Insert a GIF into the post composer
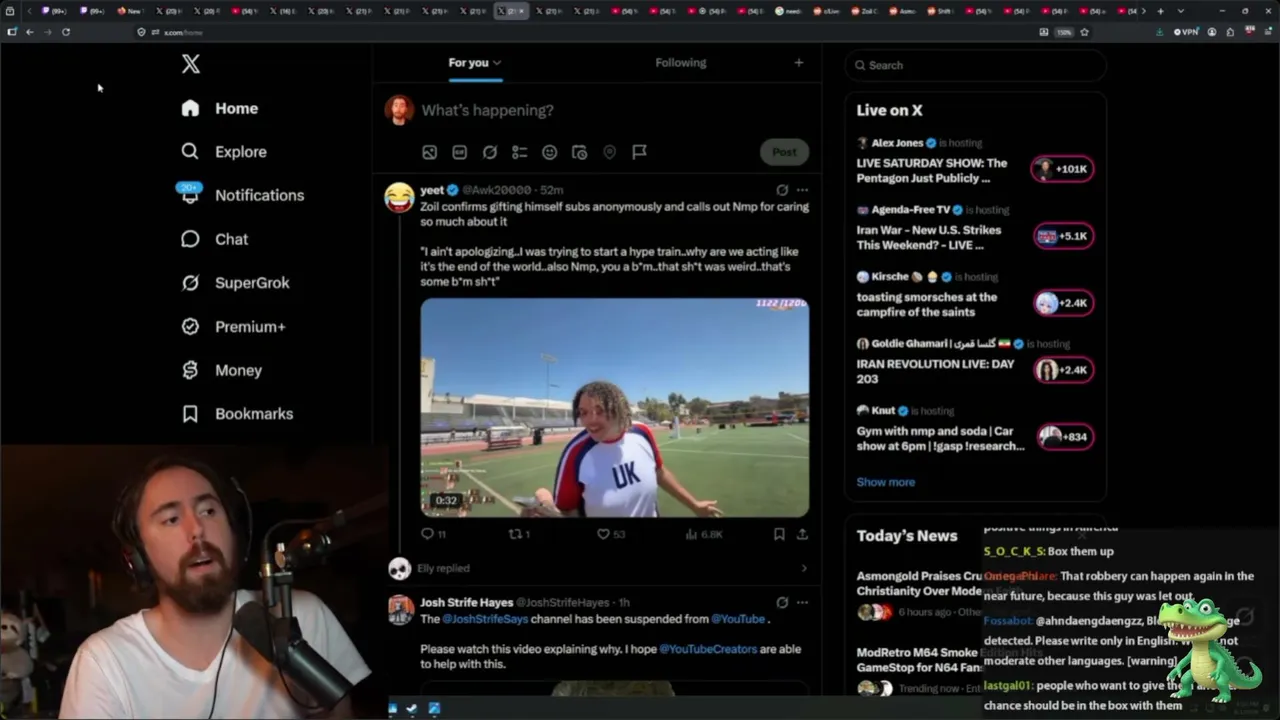The image size is (1280, 720). tap(459, 152)
